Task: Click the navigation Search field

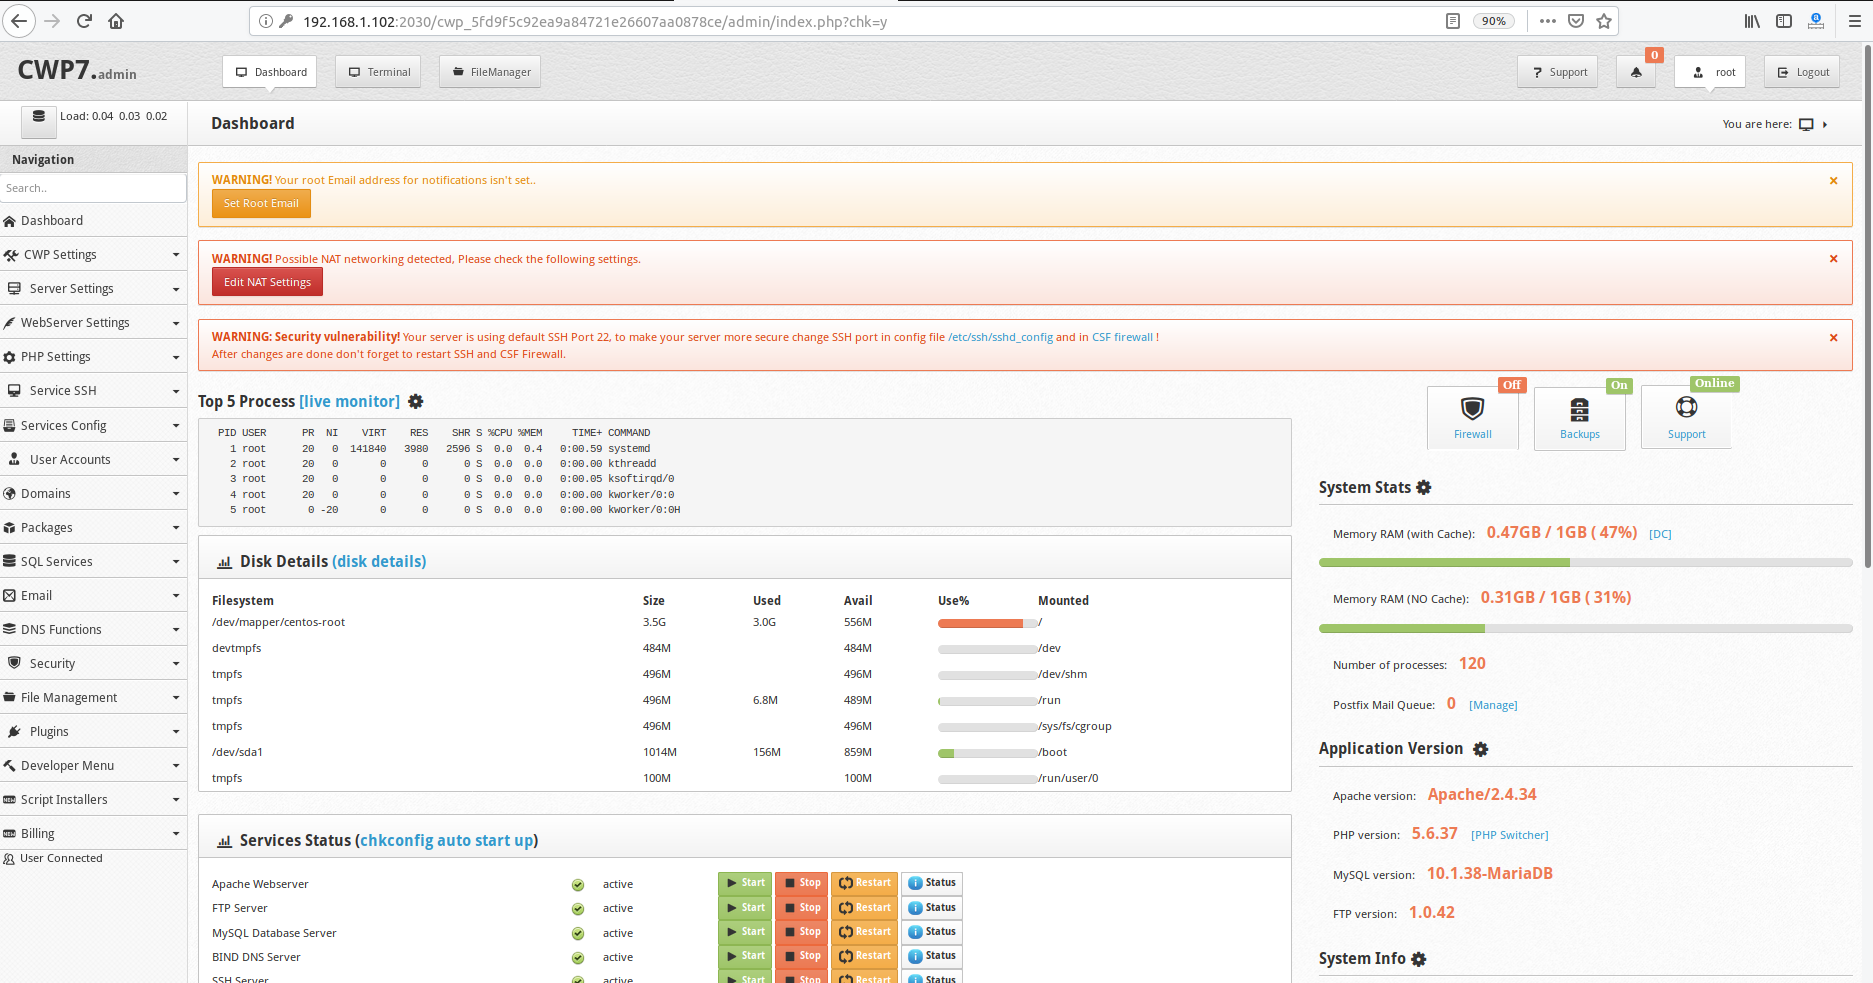Action: coord(93,188)
